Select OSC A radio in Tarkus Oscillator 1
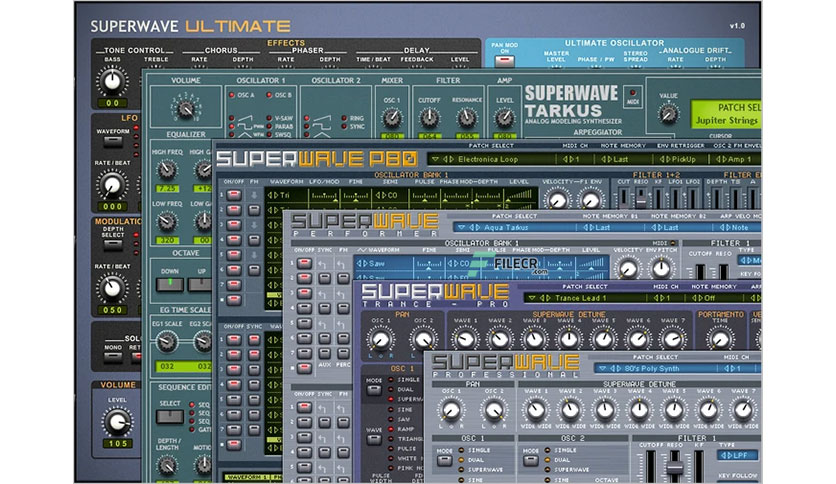The width and height of the screenshot is (836, 484). pyautogui.click(x=231, y=95)
